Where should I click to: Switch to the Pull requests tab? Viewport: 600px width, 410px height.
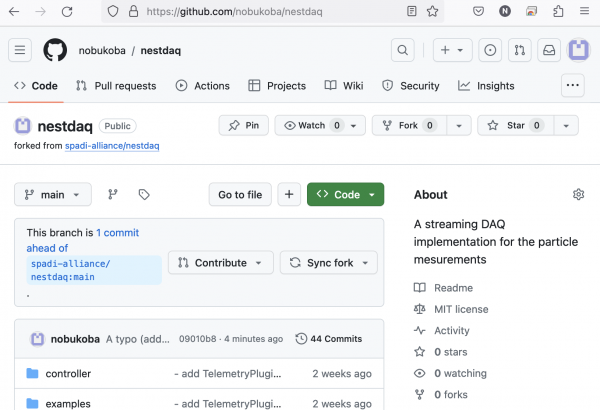tap(116, 86)
